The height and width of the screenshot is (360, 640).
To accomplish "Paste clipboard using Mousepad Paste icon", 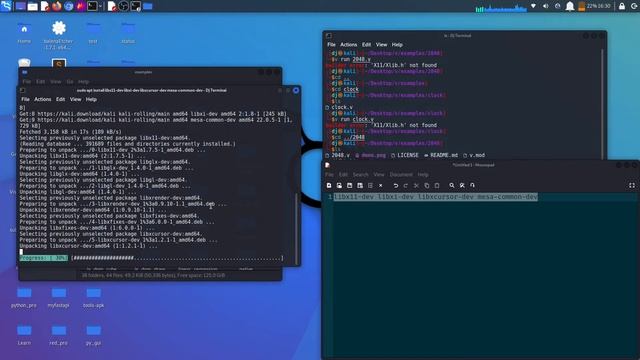I will (x=437, y=185).
